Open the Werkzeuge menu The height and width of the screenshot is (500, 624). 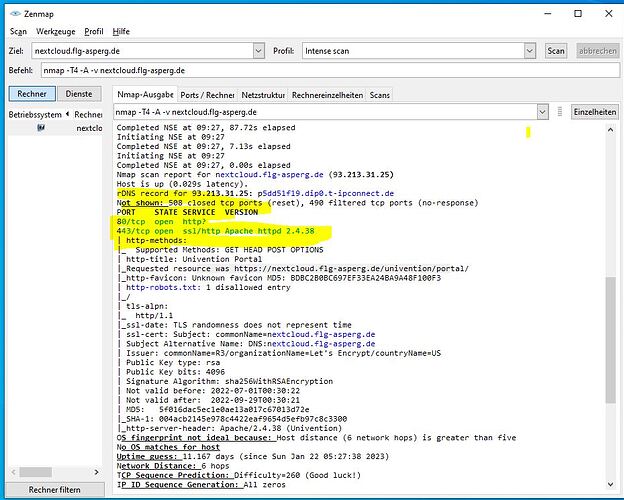(55, 31)
